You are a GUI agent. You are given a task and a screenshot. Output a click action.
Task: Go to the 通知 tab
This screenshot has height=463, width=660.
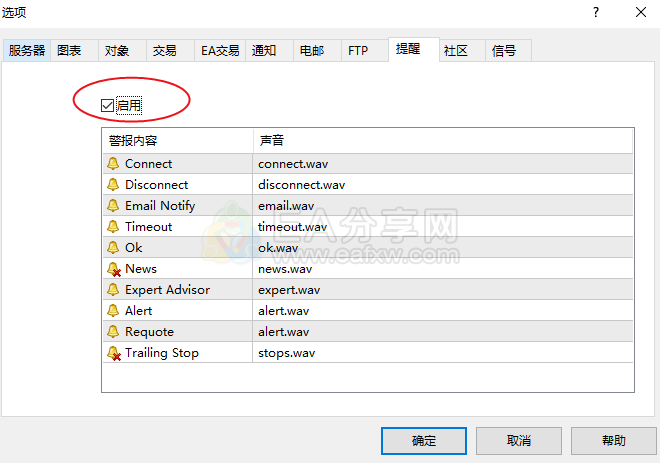[x=269, y=51]
